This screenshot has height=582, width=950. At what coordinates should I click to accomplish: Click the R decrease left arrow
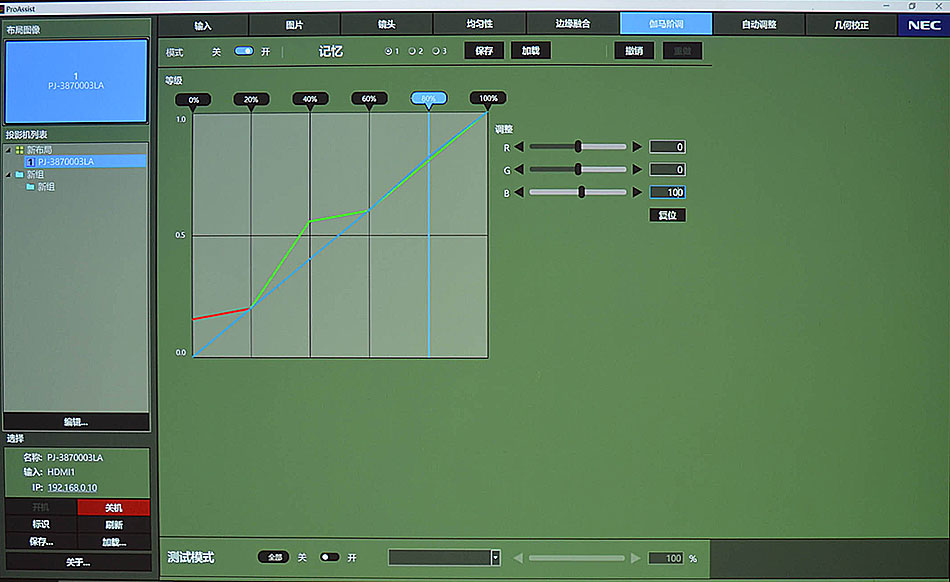(519, 147)
